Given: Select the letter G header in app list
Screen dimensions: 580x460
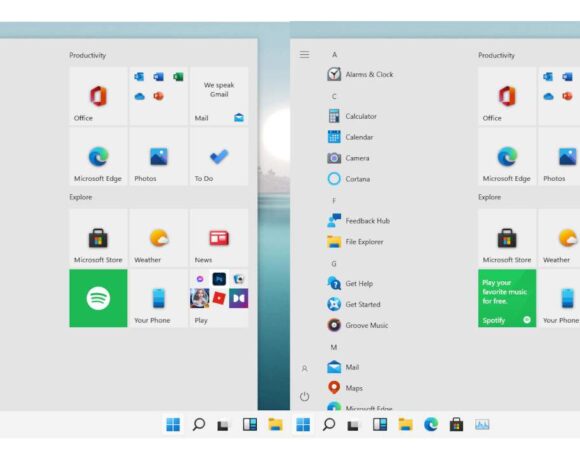Looking at the screenshot, I should (334, 264).
